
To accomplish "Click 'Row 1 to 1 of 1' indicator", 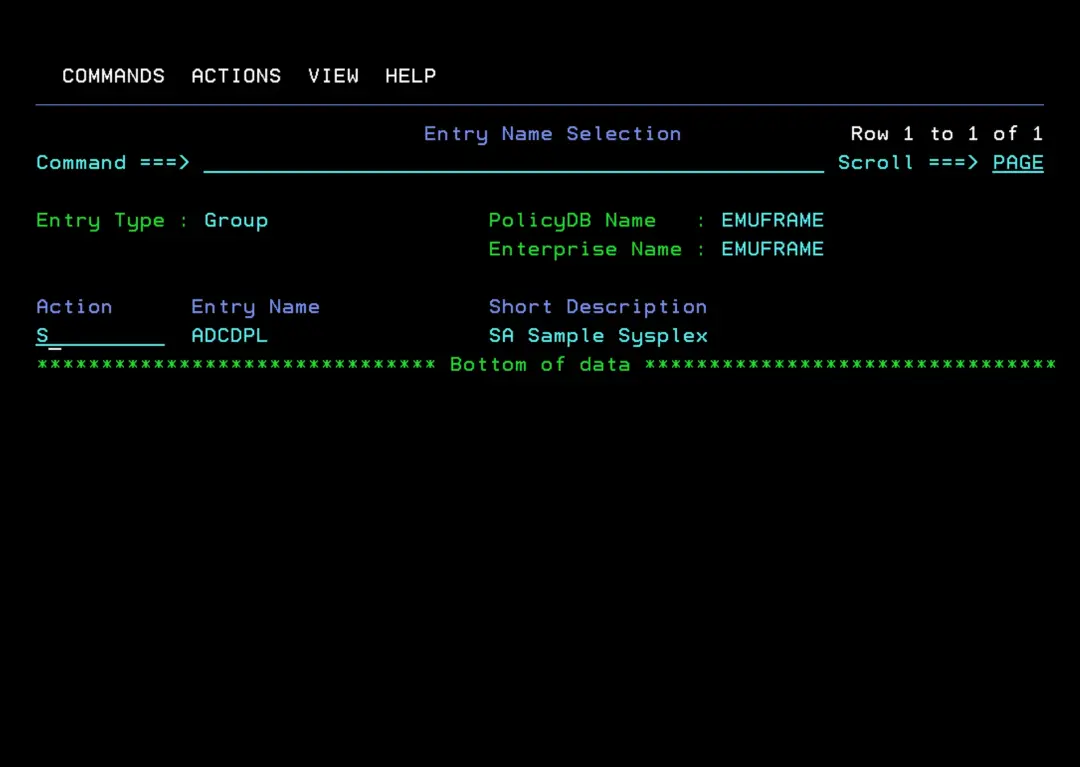I will (947, 134).
